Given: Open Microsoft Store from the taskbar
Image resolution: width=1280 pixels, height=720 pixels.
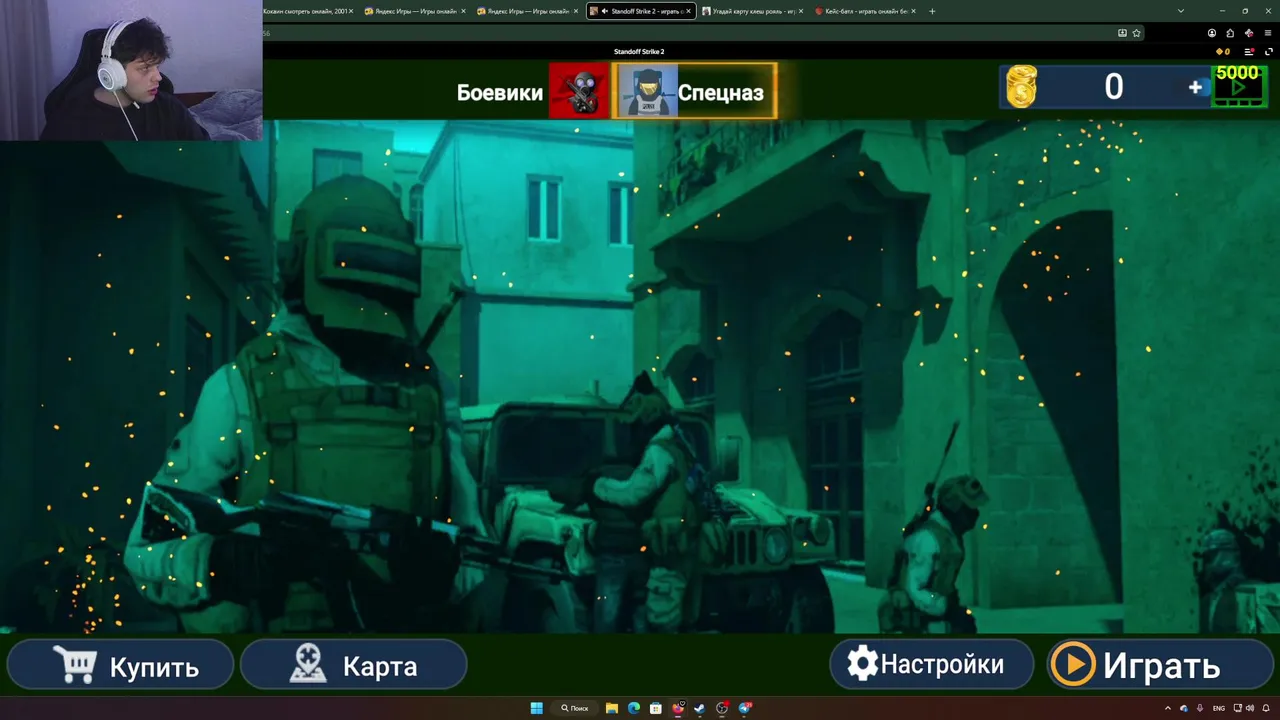Looking at the screenshot, I should (656, 708).
